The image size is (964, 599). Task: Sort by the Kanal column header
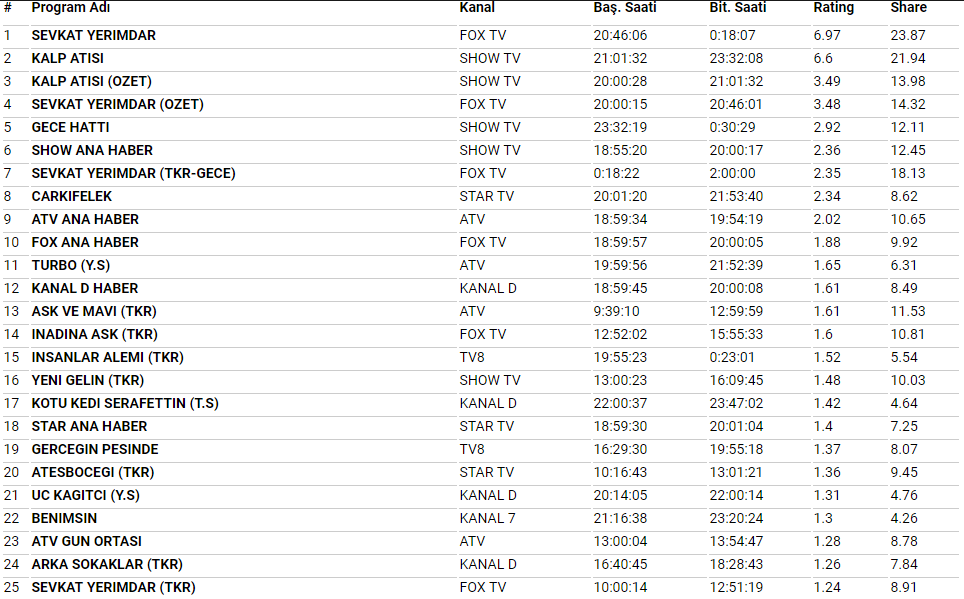click(477, 8)
